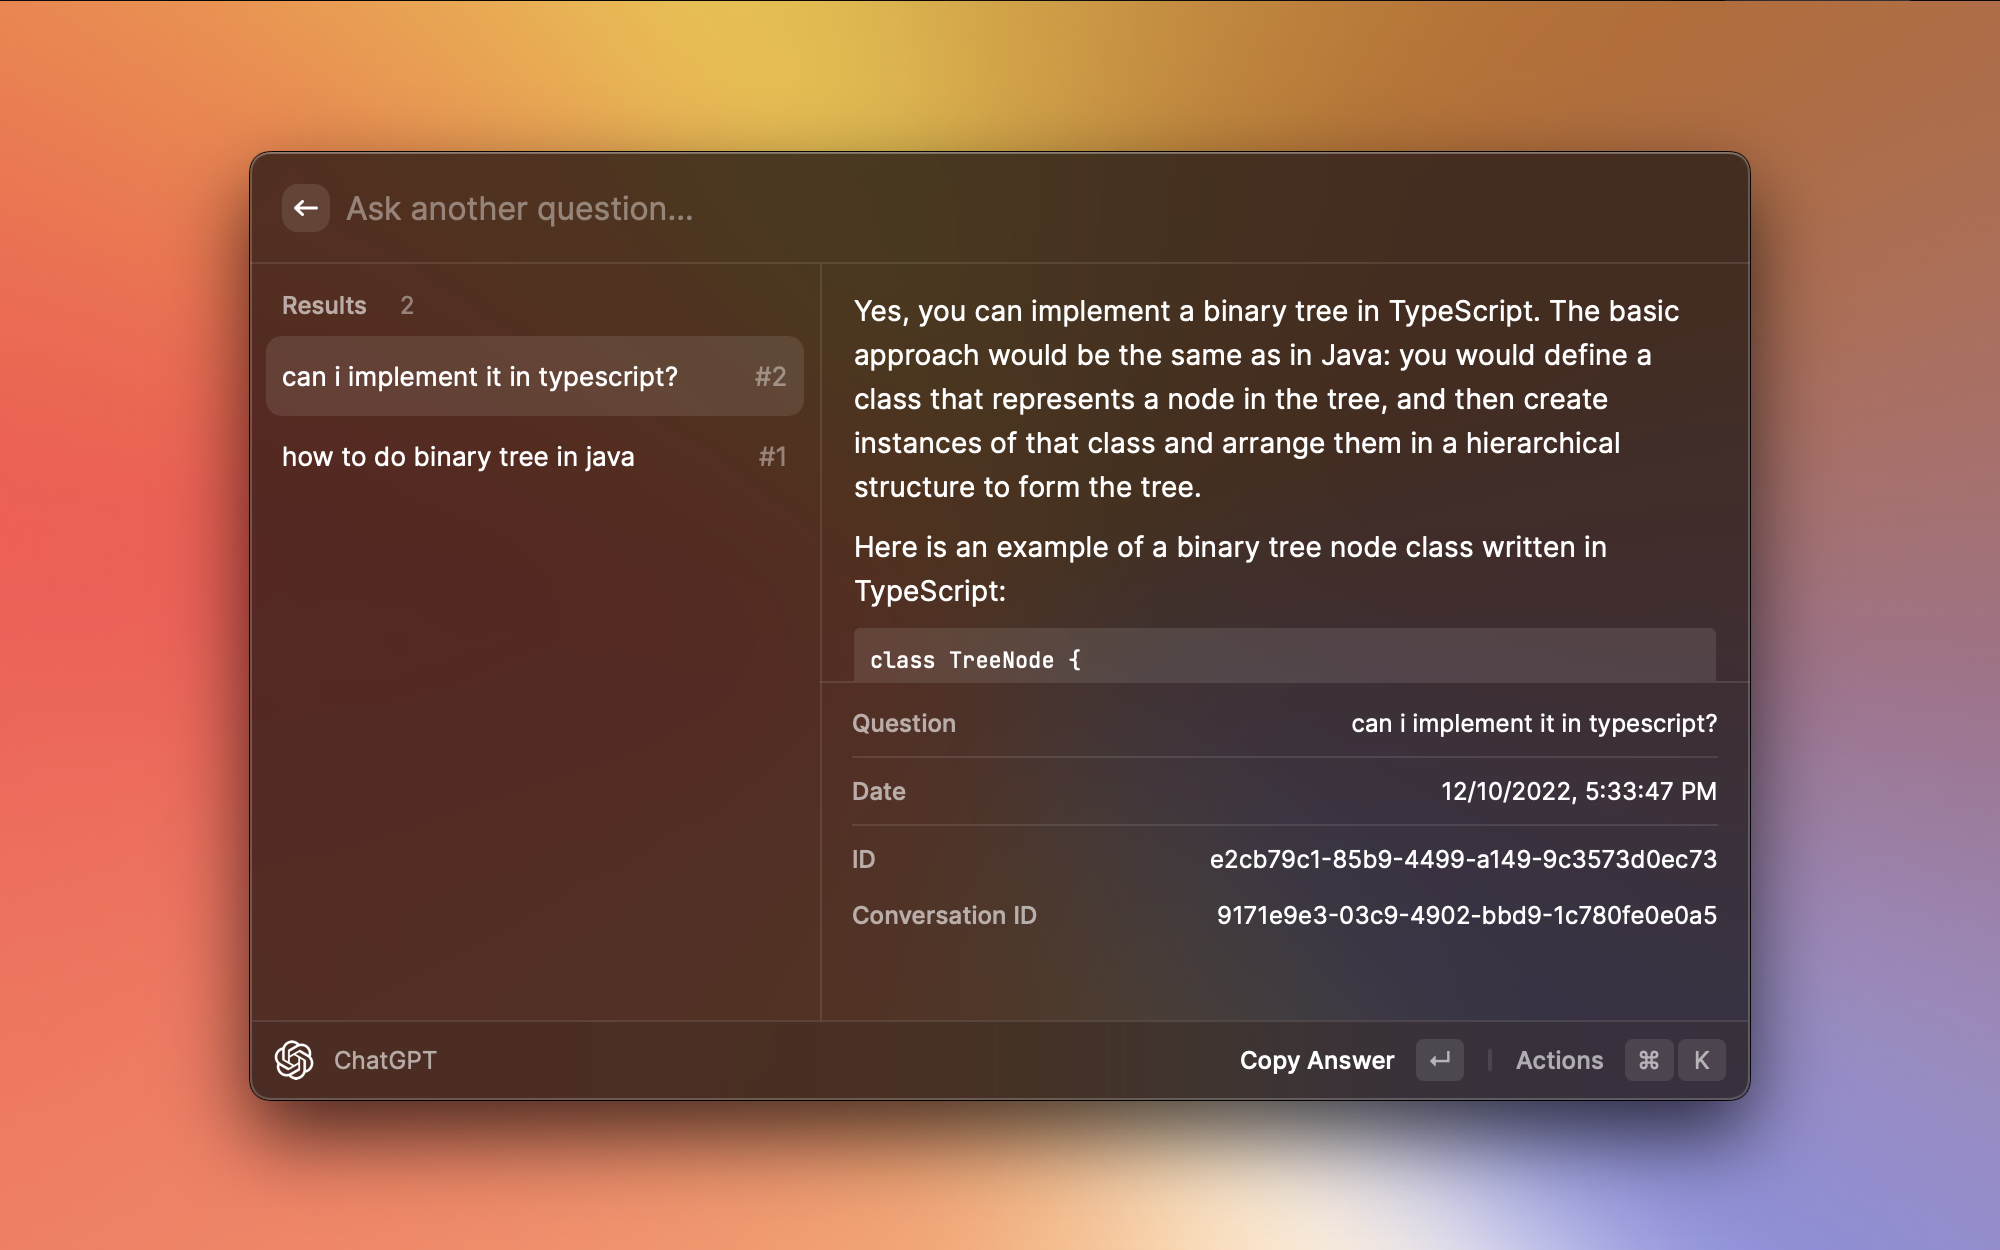
Task: Click the back arrow button
Action: [x=306, y=208]
